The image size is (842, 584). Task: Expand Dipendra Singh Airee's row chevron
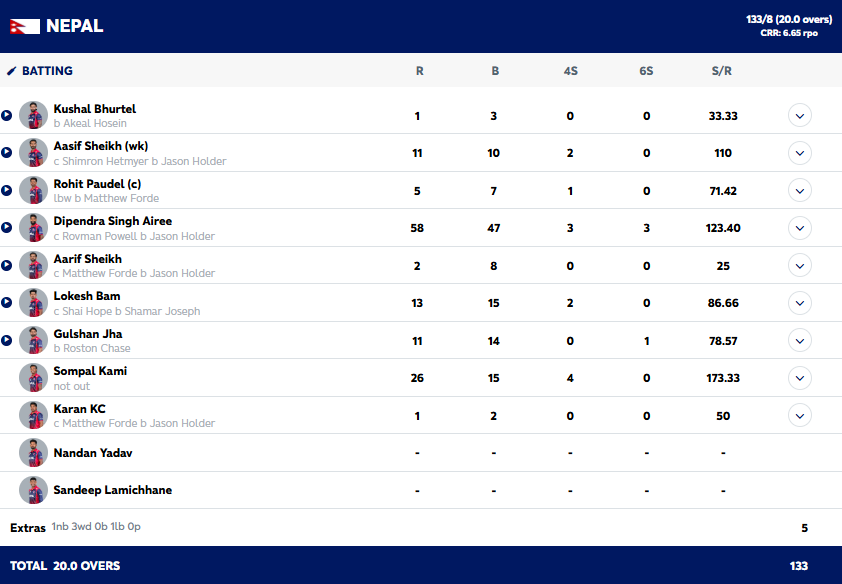click(x=799, y=228)
